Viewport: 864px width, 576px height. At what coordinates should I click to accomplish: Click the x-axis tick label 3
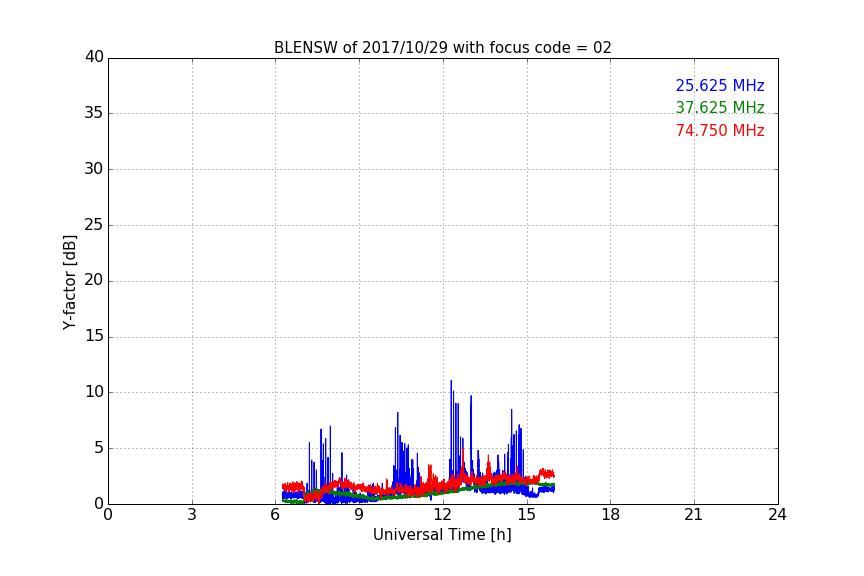[x=192, y=515]
